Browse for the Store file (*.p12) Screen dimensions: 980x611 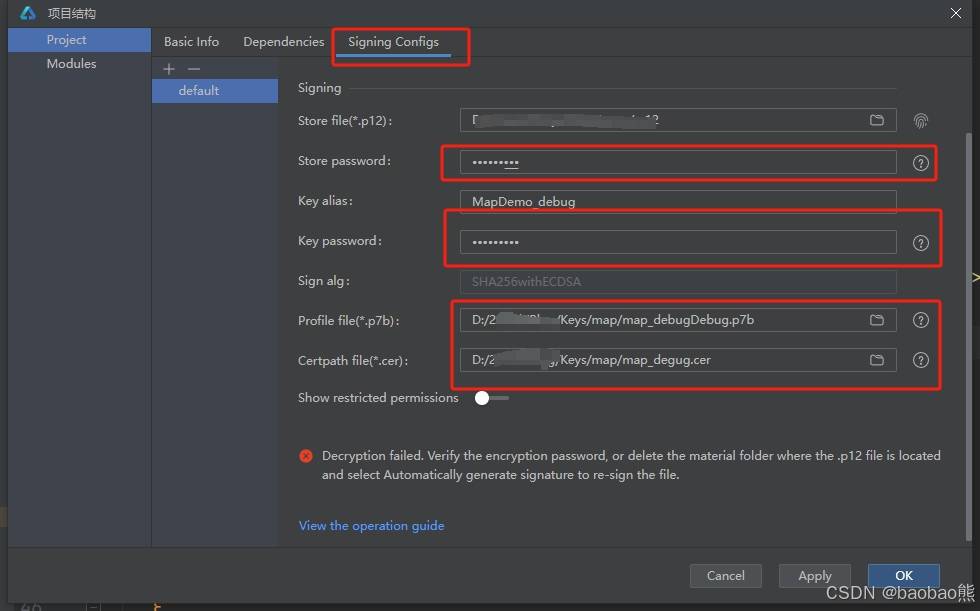click(877, 121)
